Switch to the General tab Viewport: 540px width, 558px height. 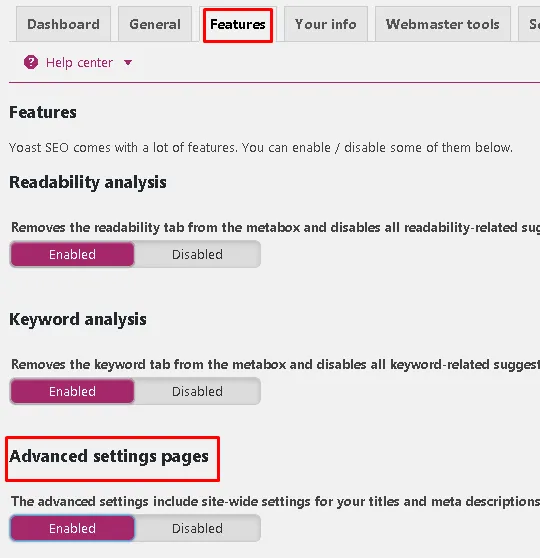point(155,24)
